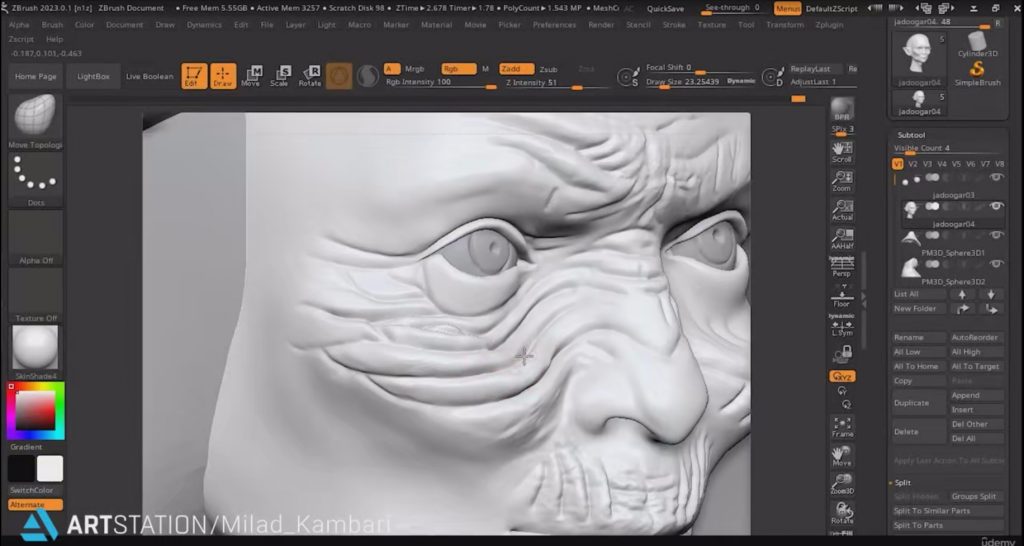The image size is (1024, 546).
Task: Toggle XYZ rotation mode
Action: coord(842,376)
